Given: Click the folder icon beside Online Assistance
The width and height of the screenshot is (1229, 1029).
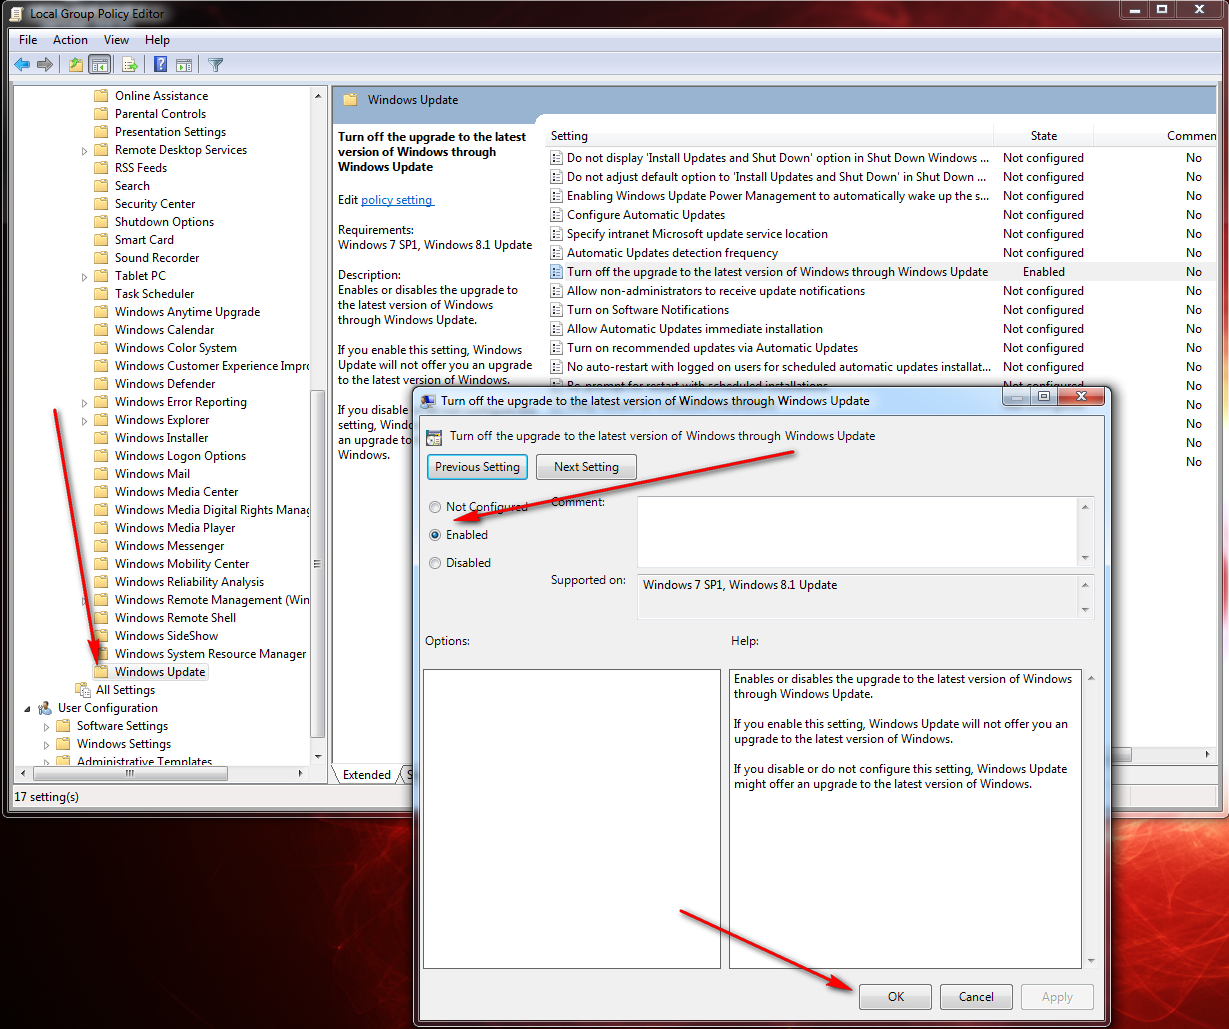Looking at the screenshot, I should pyautogui.click(x=101, y=96).
